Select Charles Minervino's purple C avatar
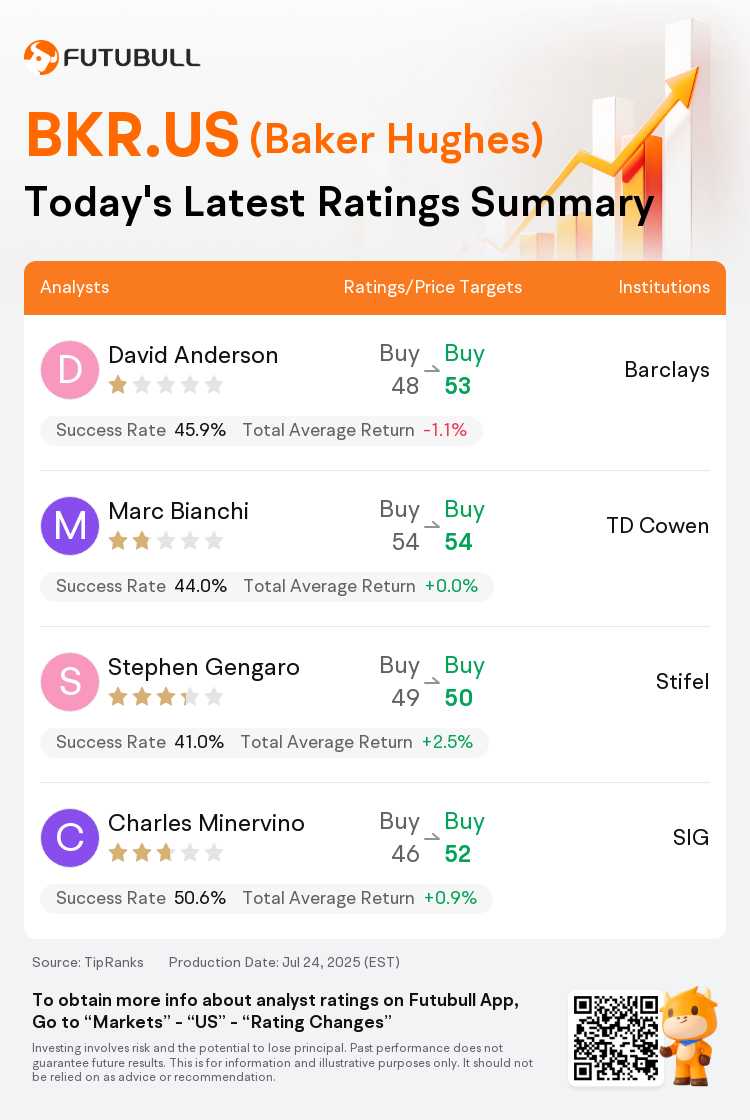Screen dimensions: 750x1120 pos(69,838)
